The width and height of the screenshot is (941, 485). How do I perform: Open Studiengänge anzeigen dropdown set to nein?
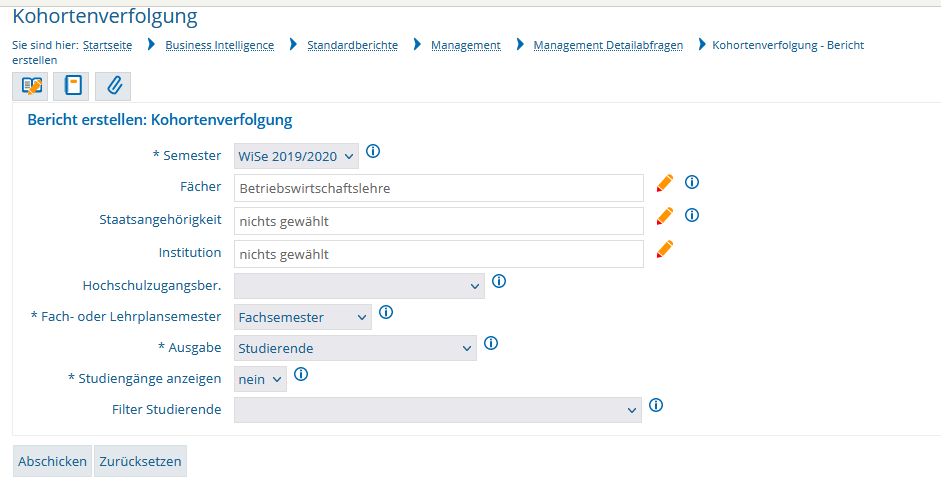click(x=260, y=379)
